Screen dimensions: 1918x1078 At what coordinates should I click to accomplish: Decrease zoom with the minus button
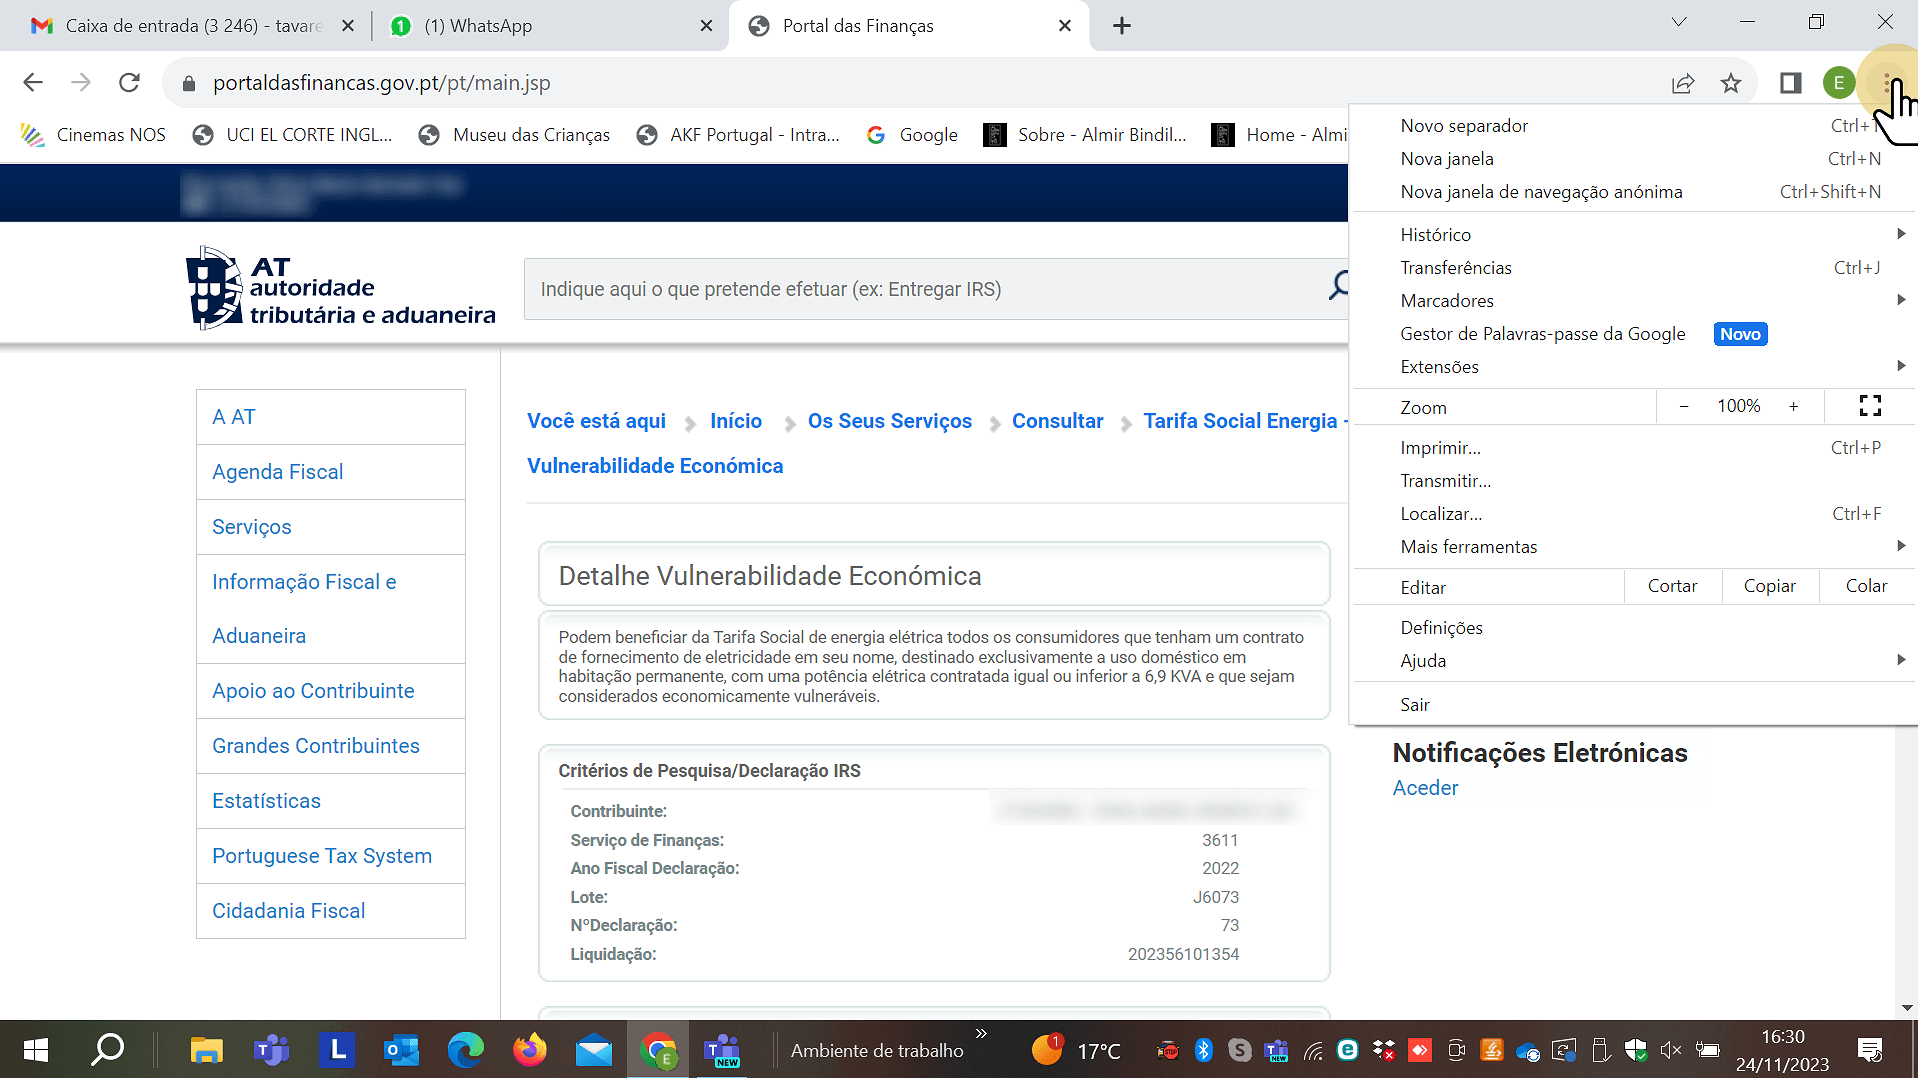1684,406
